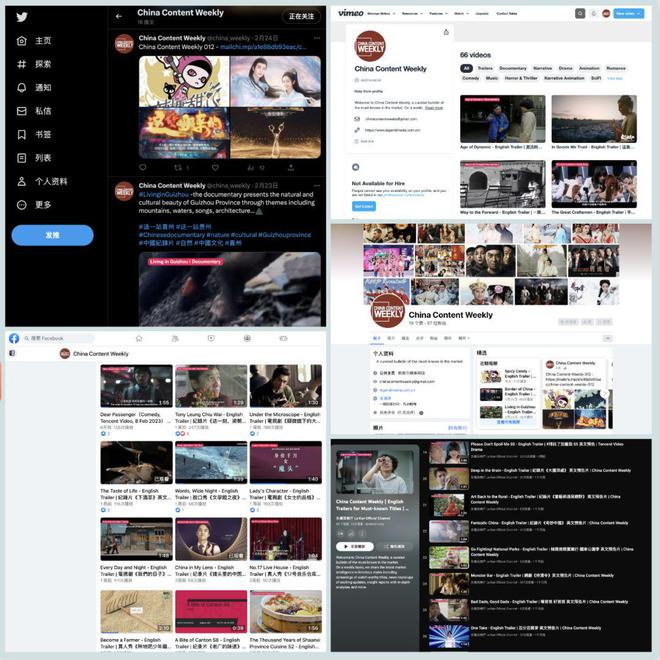Open Twitter 更多 more menu
The image size is (660, 660).
(34, 205)
